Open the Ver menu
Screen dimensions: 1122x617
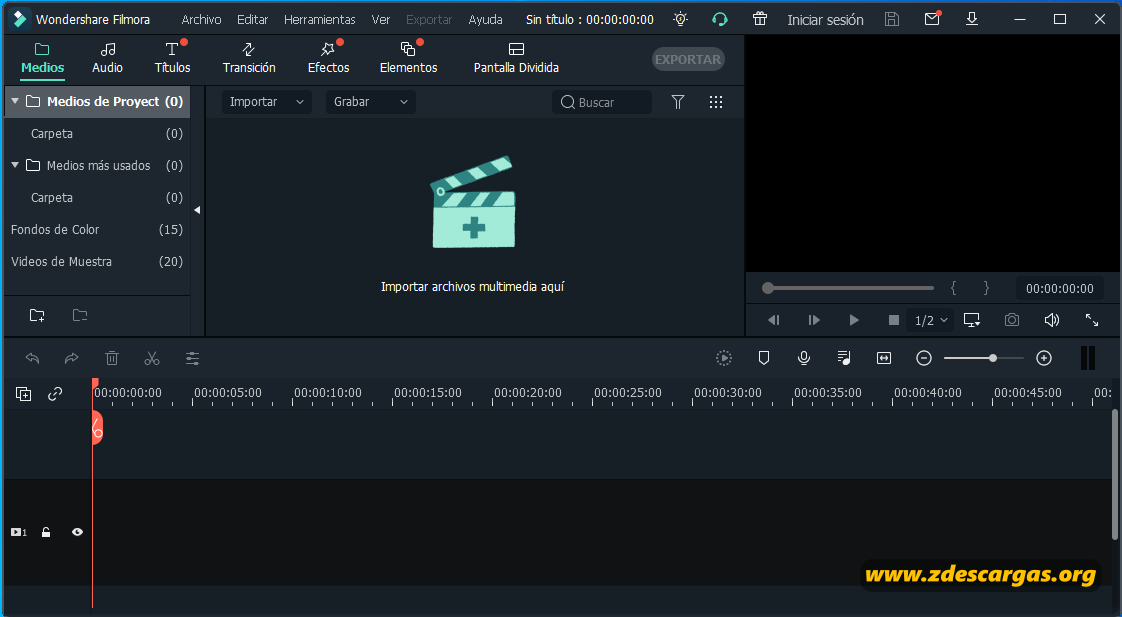click(381, 19)
